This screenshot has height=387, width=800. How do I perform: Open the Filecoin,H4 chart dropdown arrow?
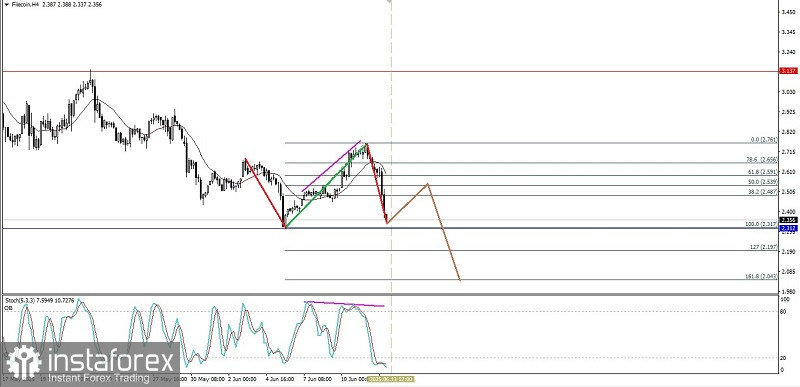[6, 5]
